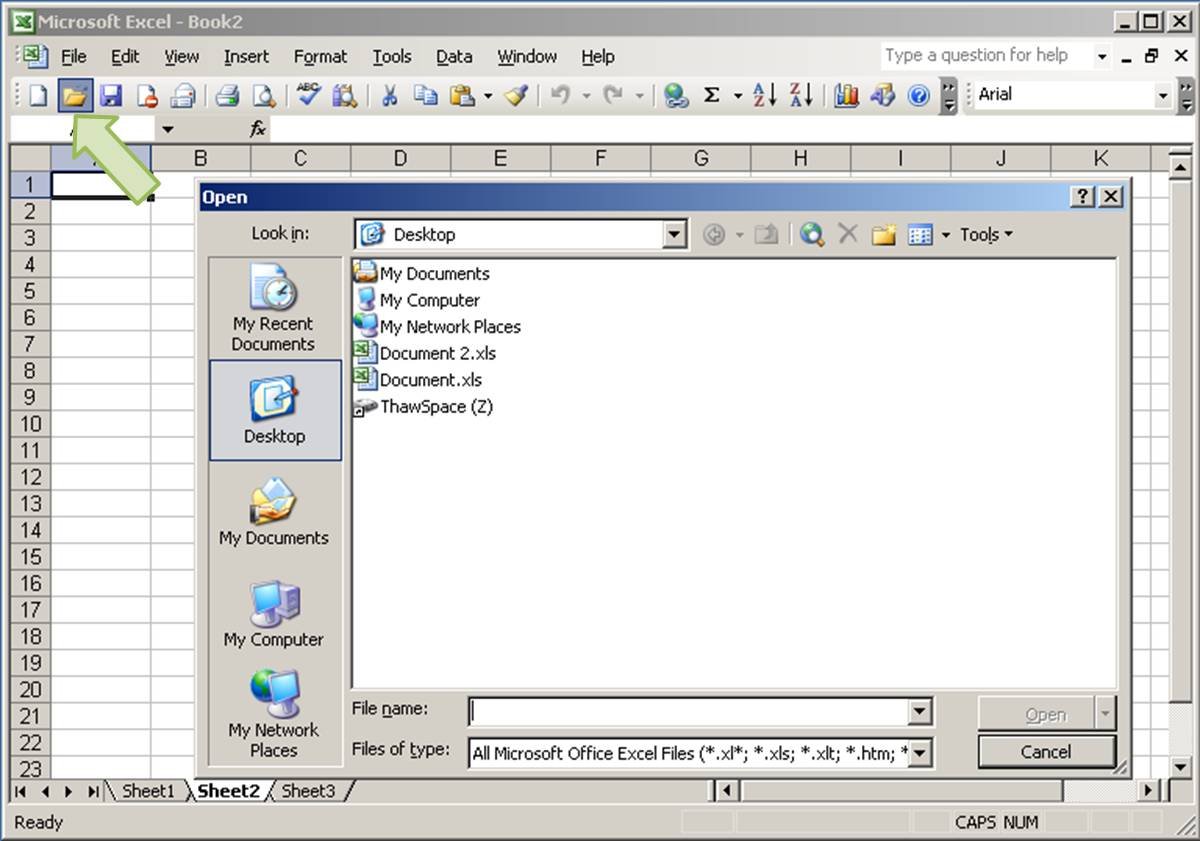Click the Insert Hyperlink toolbar icon
The width and height of the screenshot is (1200, 841).
click(676, 95)
